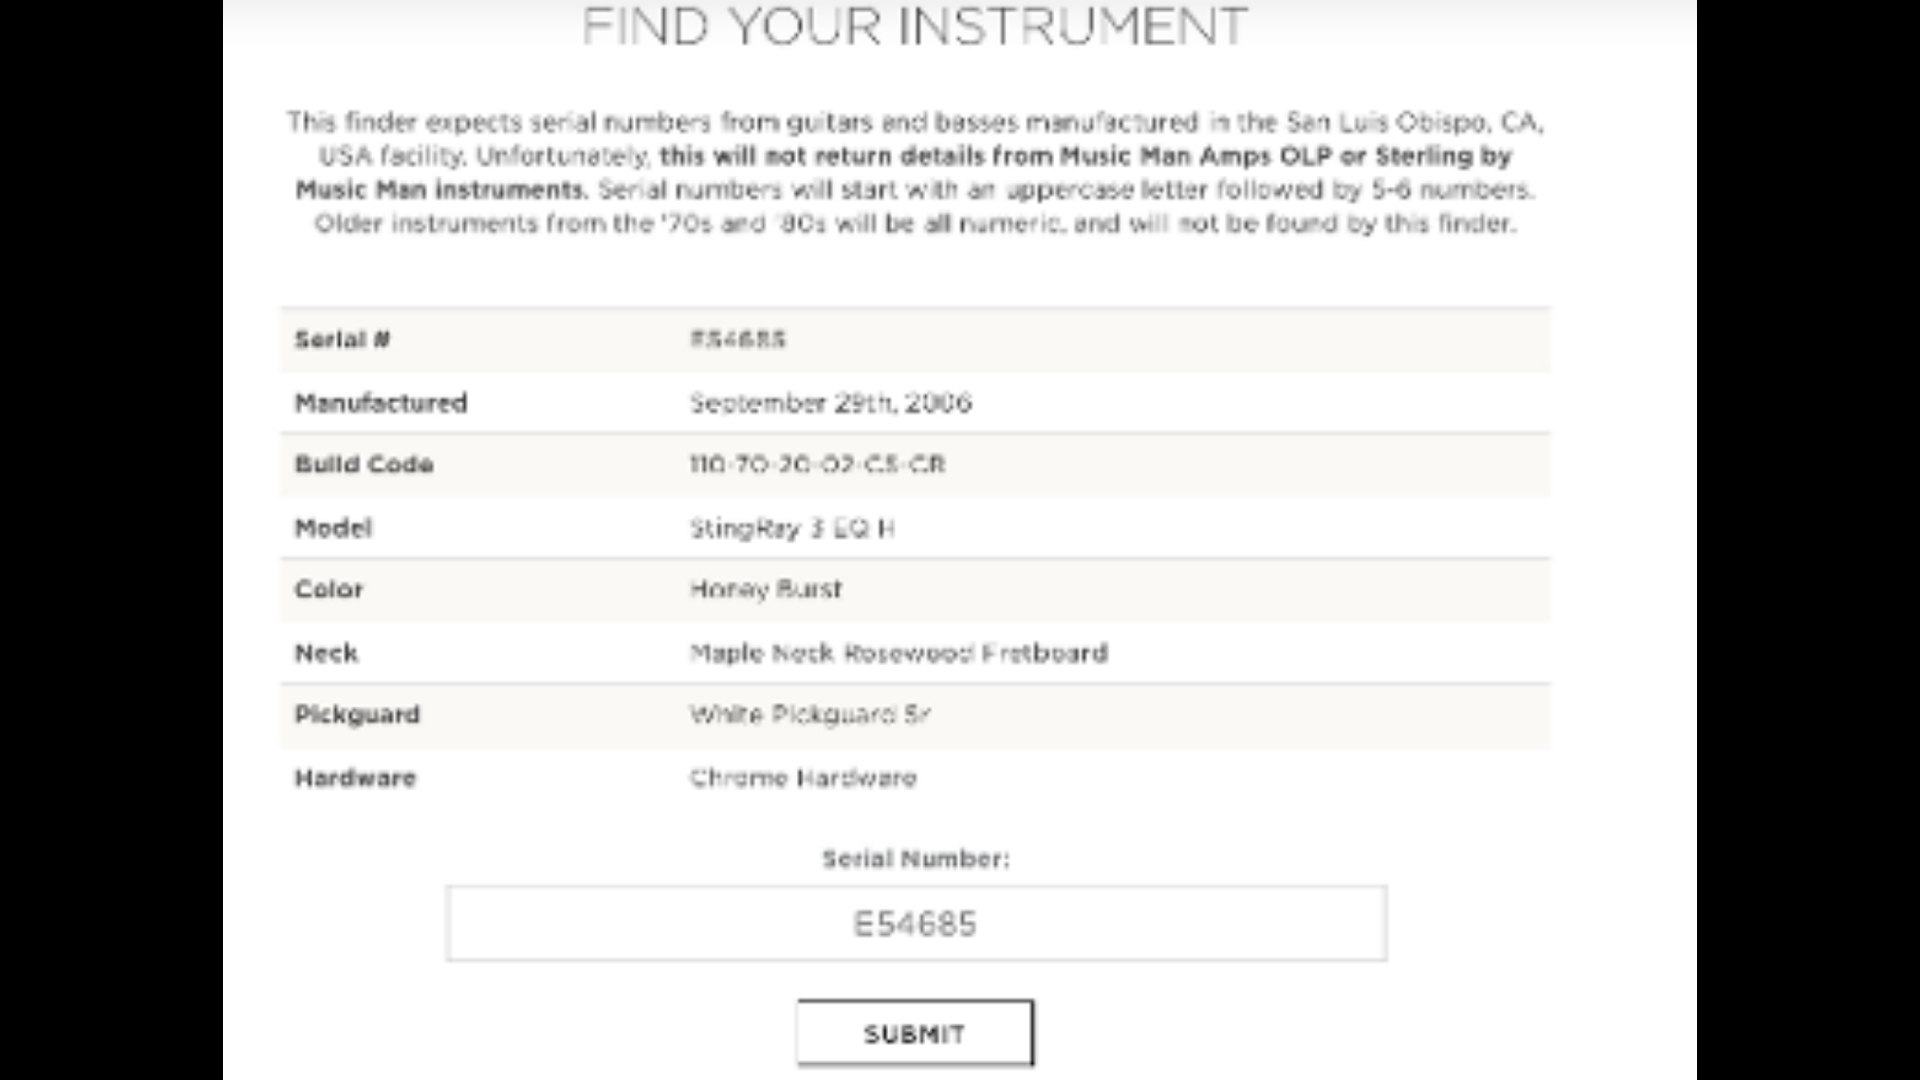This screenshot has width=1920, height=1080.
Task: Click the Color row label
Action: click(x=329, y=589)
